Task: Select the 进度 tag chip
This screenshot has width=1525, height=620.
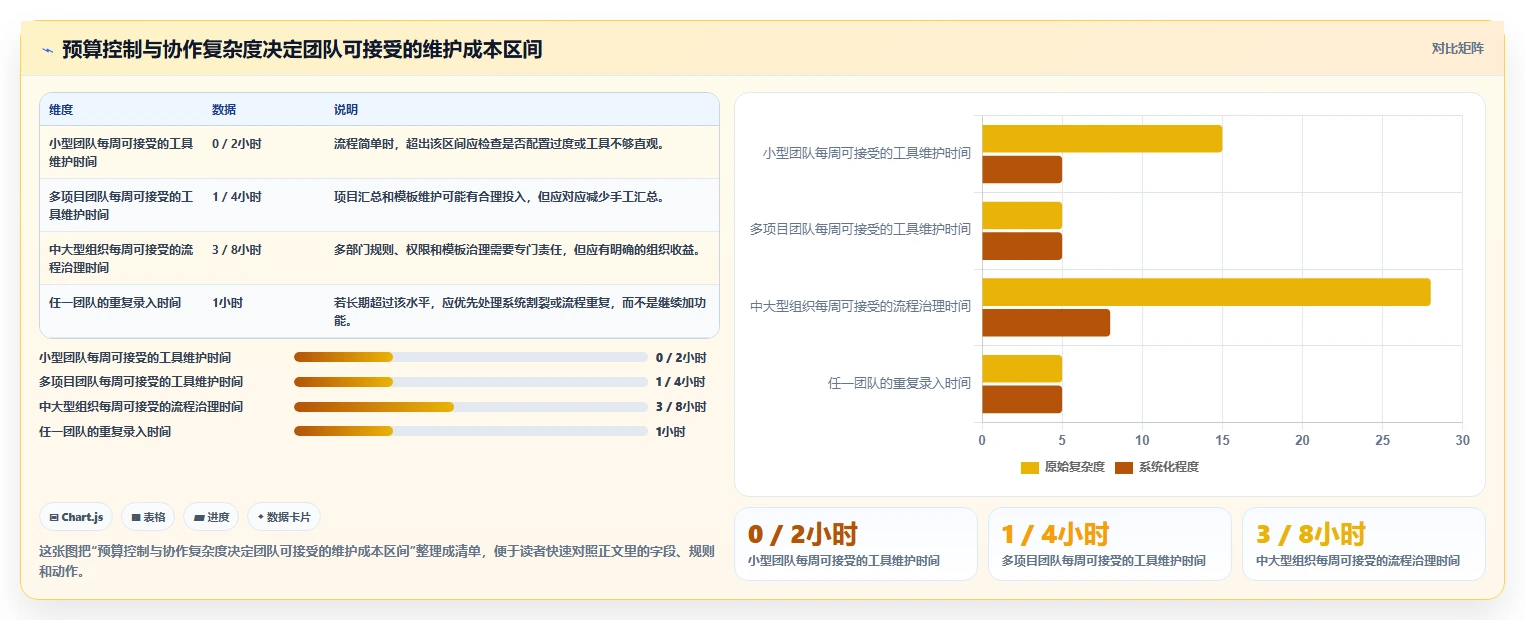Action: pos(211,517)
